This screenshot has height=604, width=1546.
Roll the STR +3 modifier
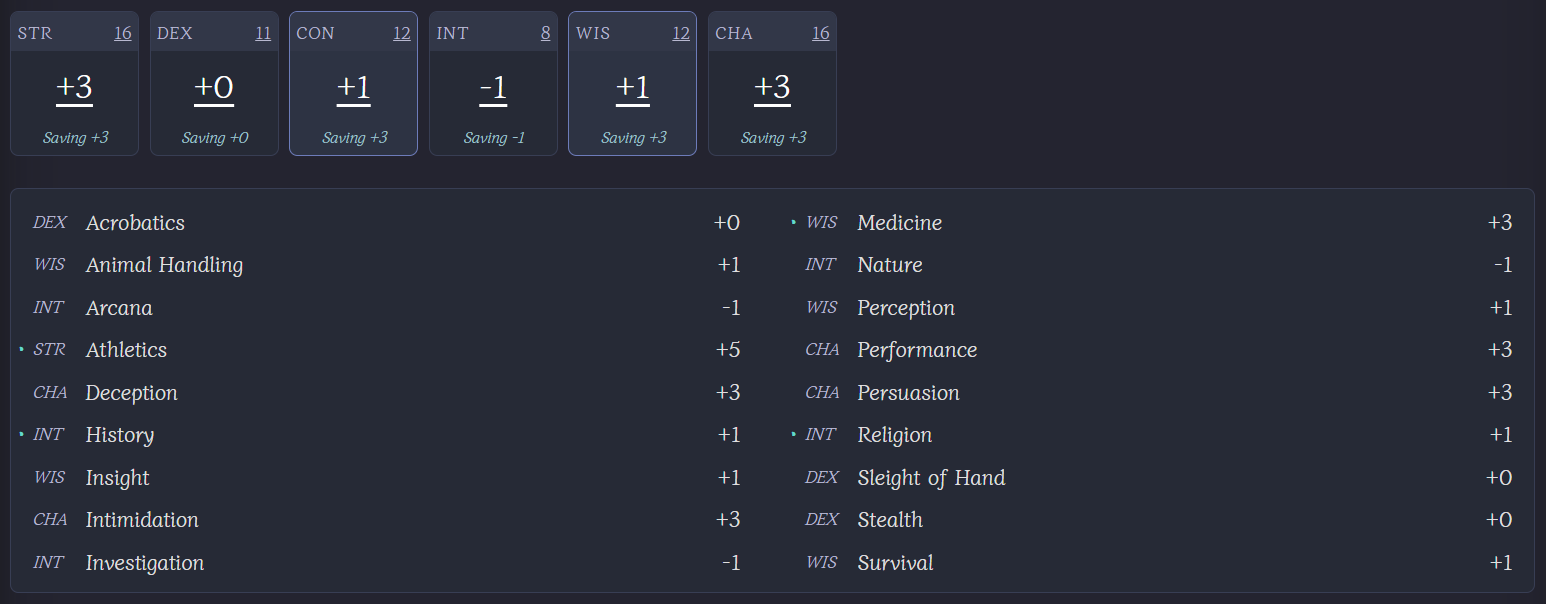(74, 88)
